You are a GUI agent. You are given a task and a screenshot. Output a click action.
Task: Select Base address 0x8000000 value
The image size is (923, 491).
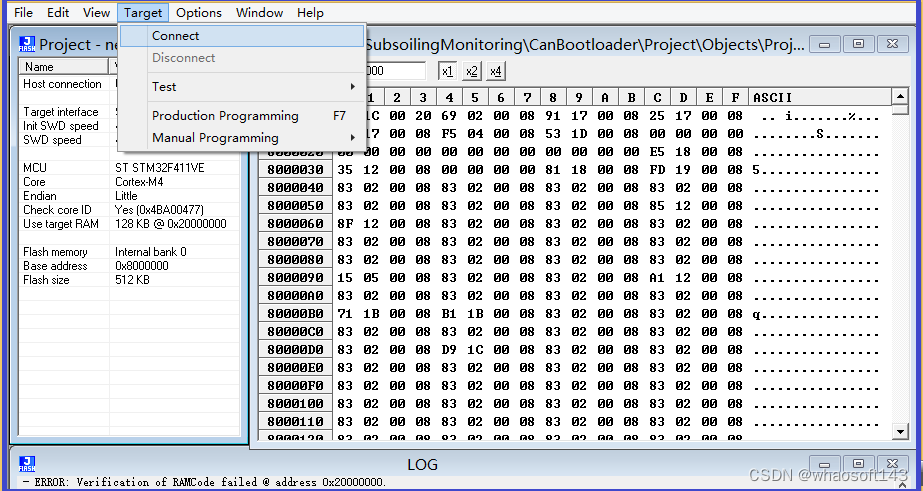(x=142, y=266)
